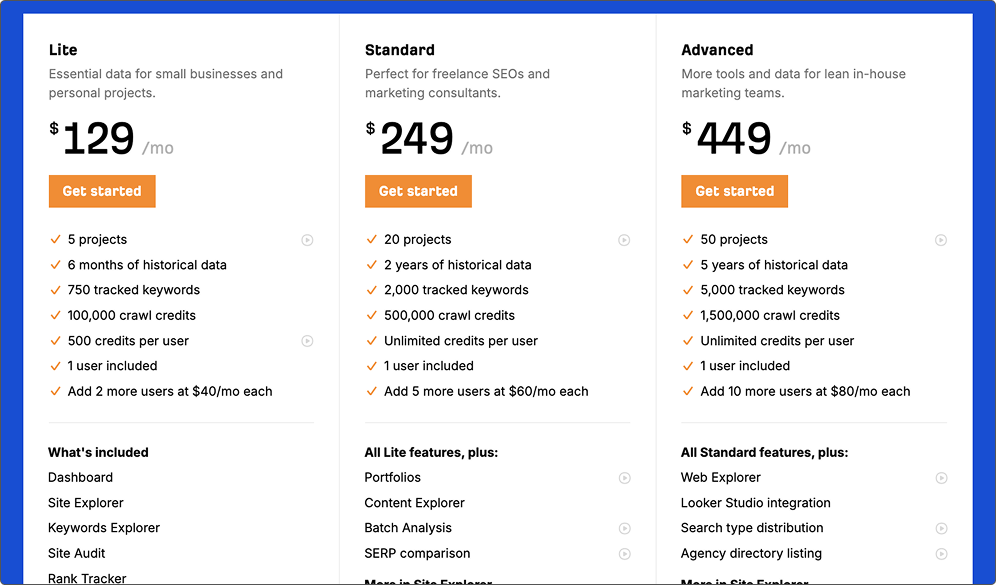Open the Portfolios feature video icon
This screenshot has height=585, width=996.
coord(624,478)
